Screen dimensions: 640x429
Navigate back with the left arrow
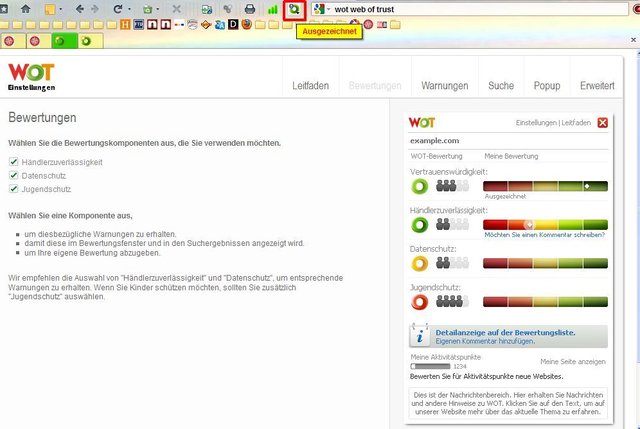click(80, 9)
